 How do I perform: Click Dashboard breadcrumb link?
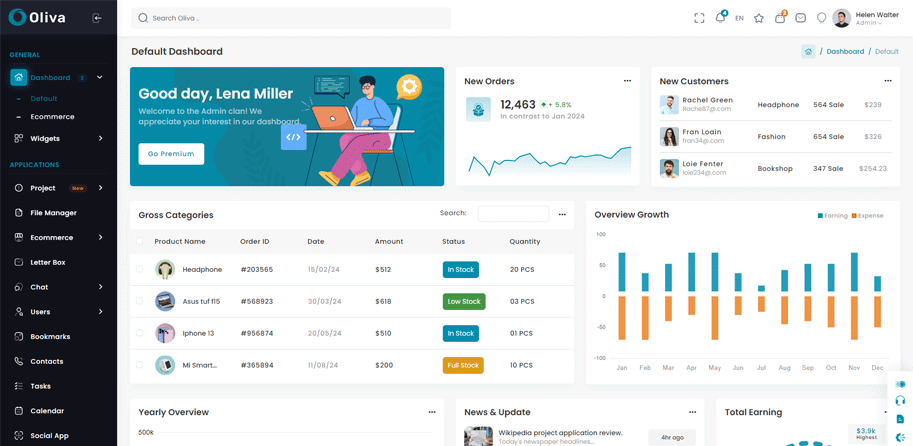pos(845,51)
